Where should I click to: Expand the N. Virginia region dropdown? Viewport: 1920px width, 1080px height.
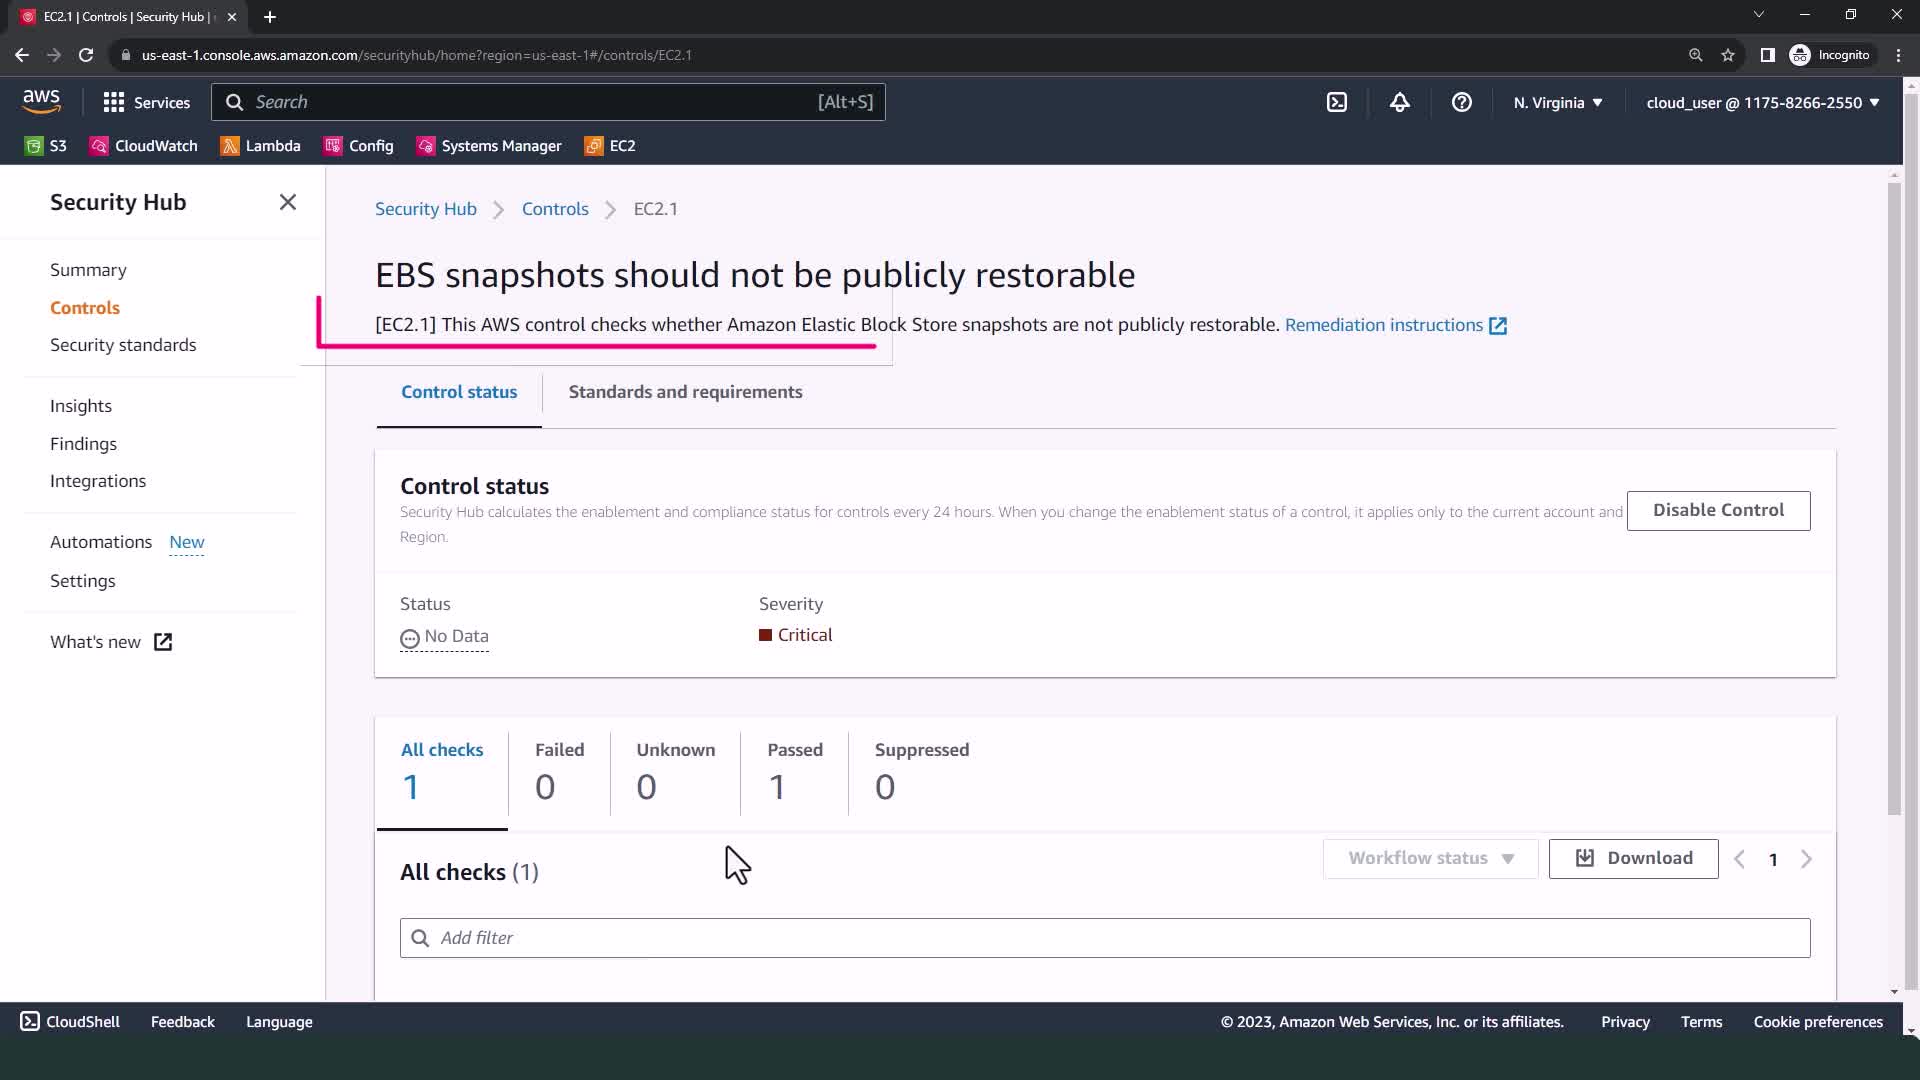pyautogui.click(x=1557, y=102)
